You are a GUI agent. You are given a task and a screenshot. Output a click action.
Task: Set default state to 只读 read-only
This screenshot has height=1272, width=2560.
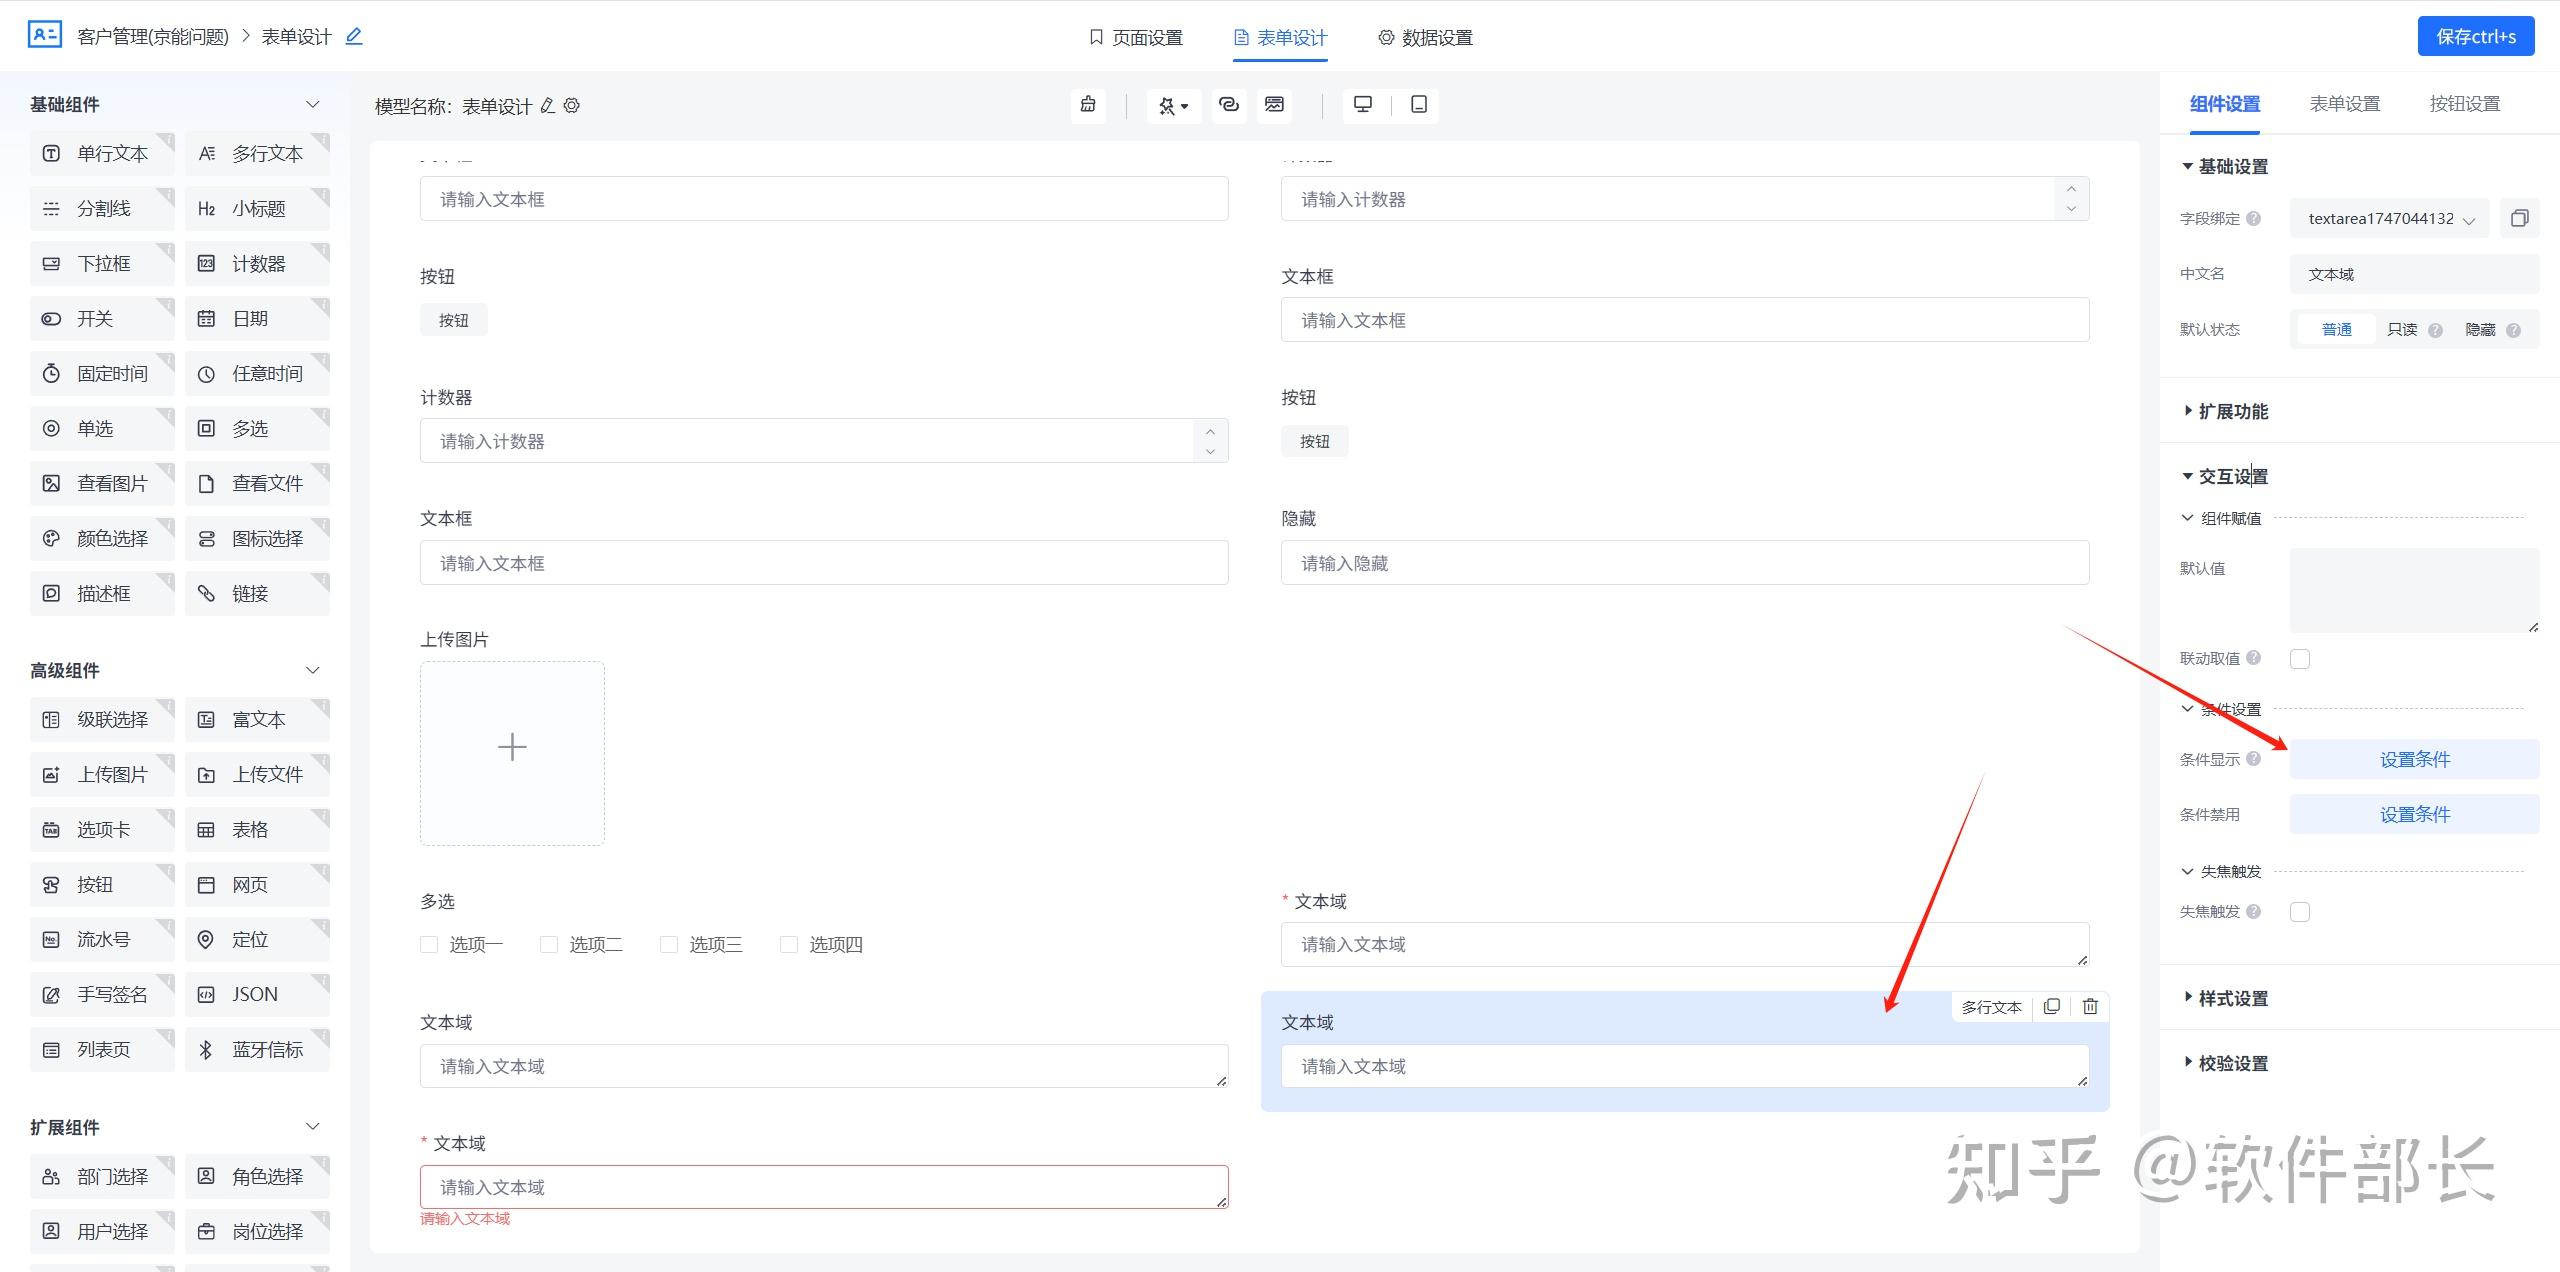(2401, 328)
